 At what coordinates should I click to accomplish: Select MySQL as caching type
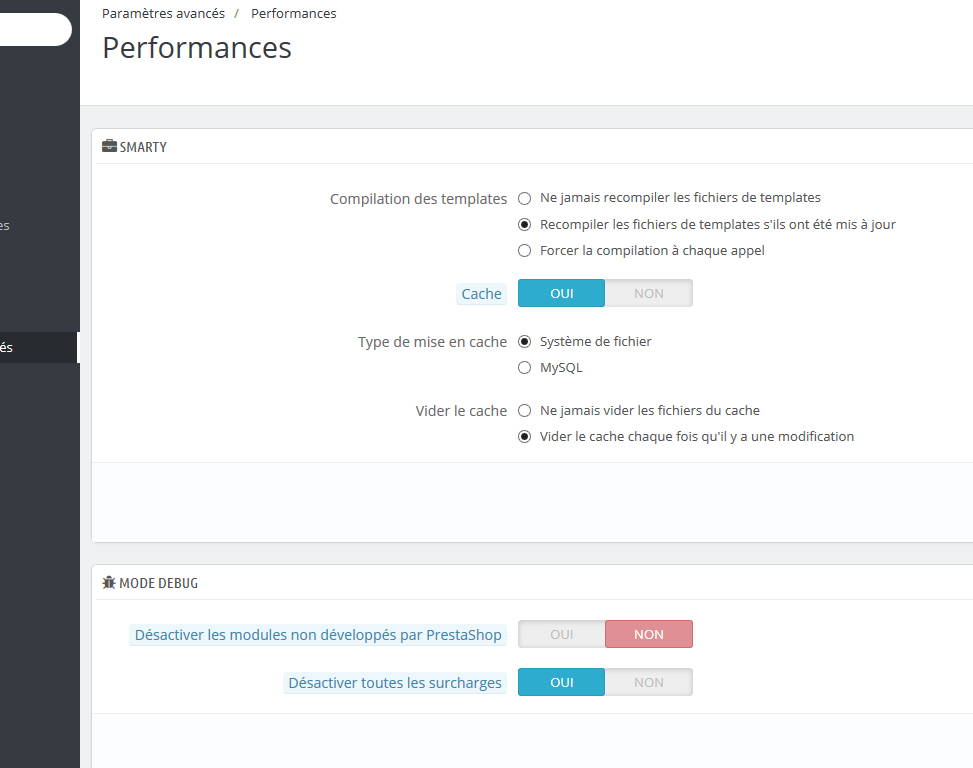click(525, 368)
